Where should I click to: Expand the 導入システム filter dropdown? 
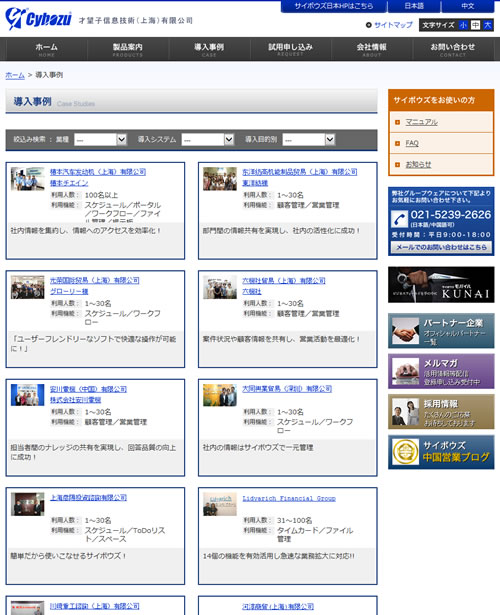tap(208, 140)
